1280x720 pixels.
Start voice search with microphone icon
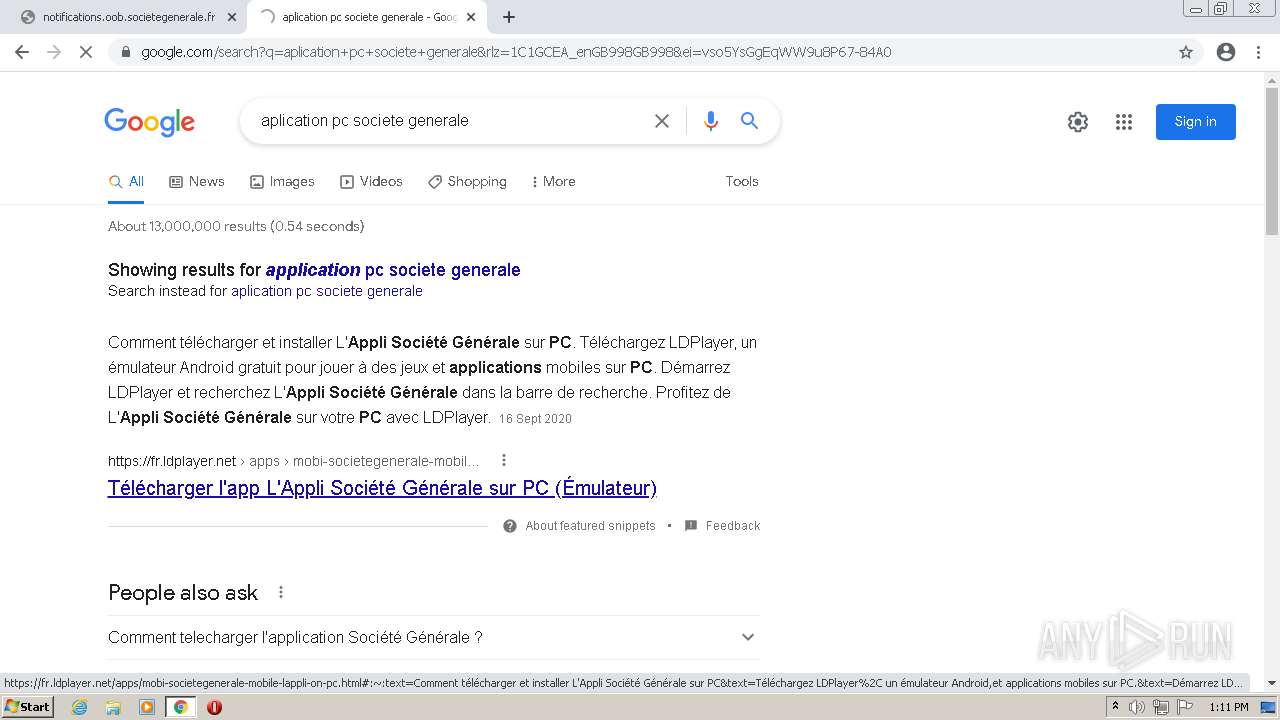click(711, 121)
